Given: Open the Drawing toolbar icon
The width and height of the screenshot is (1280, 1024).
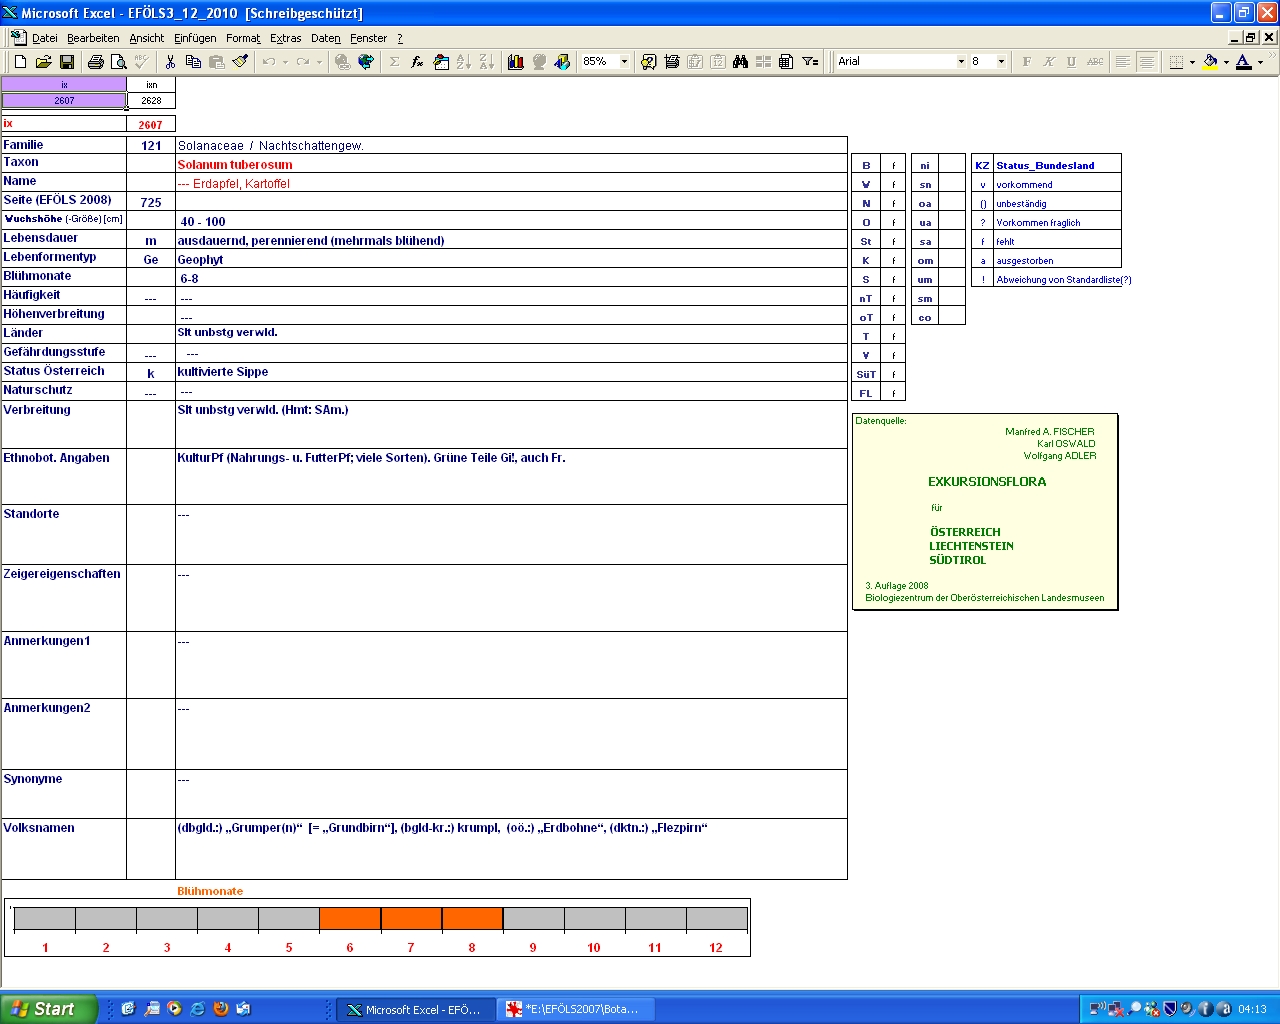Looking at the screenshot, I should pyautogui.click(x=562, y=62).
